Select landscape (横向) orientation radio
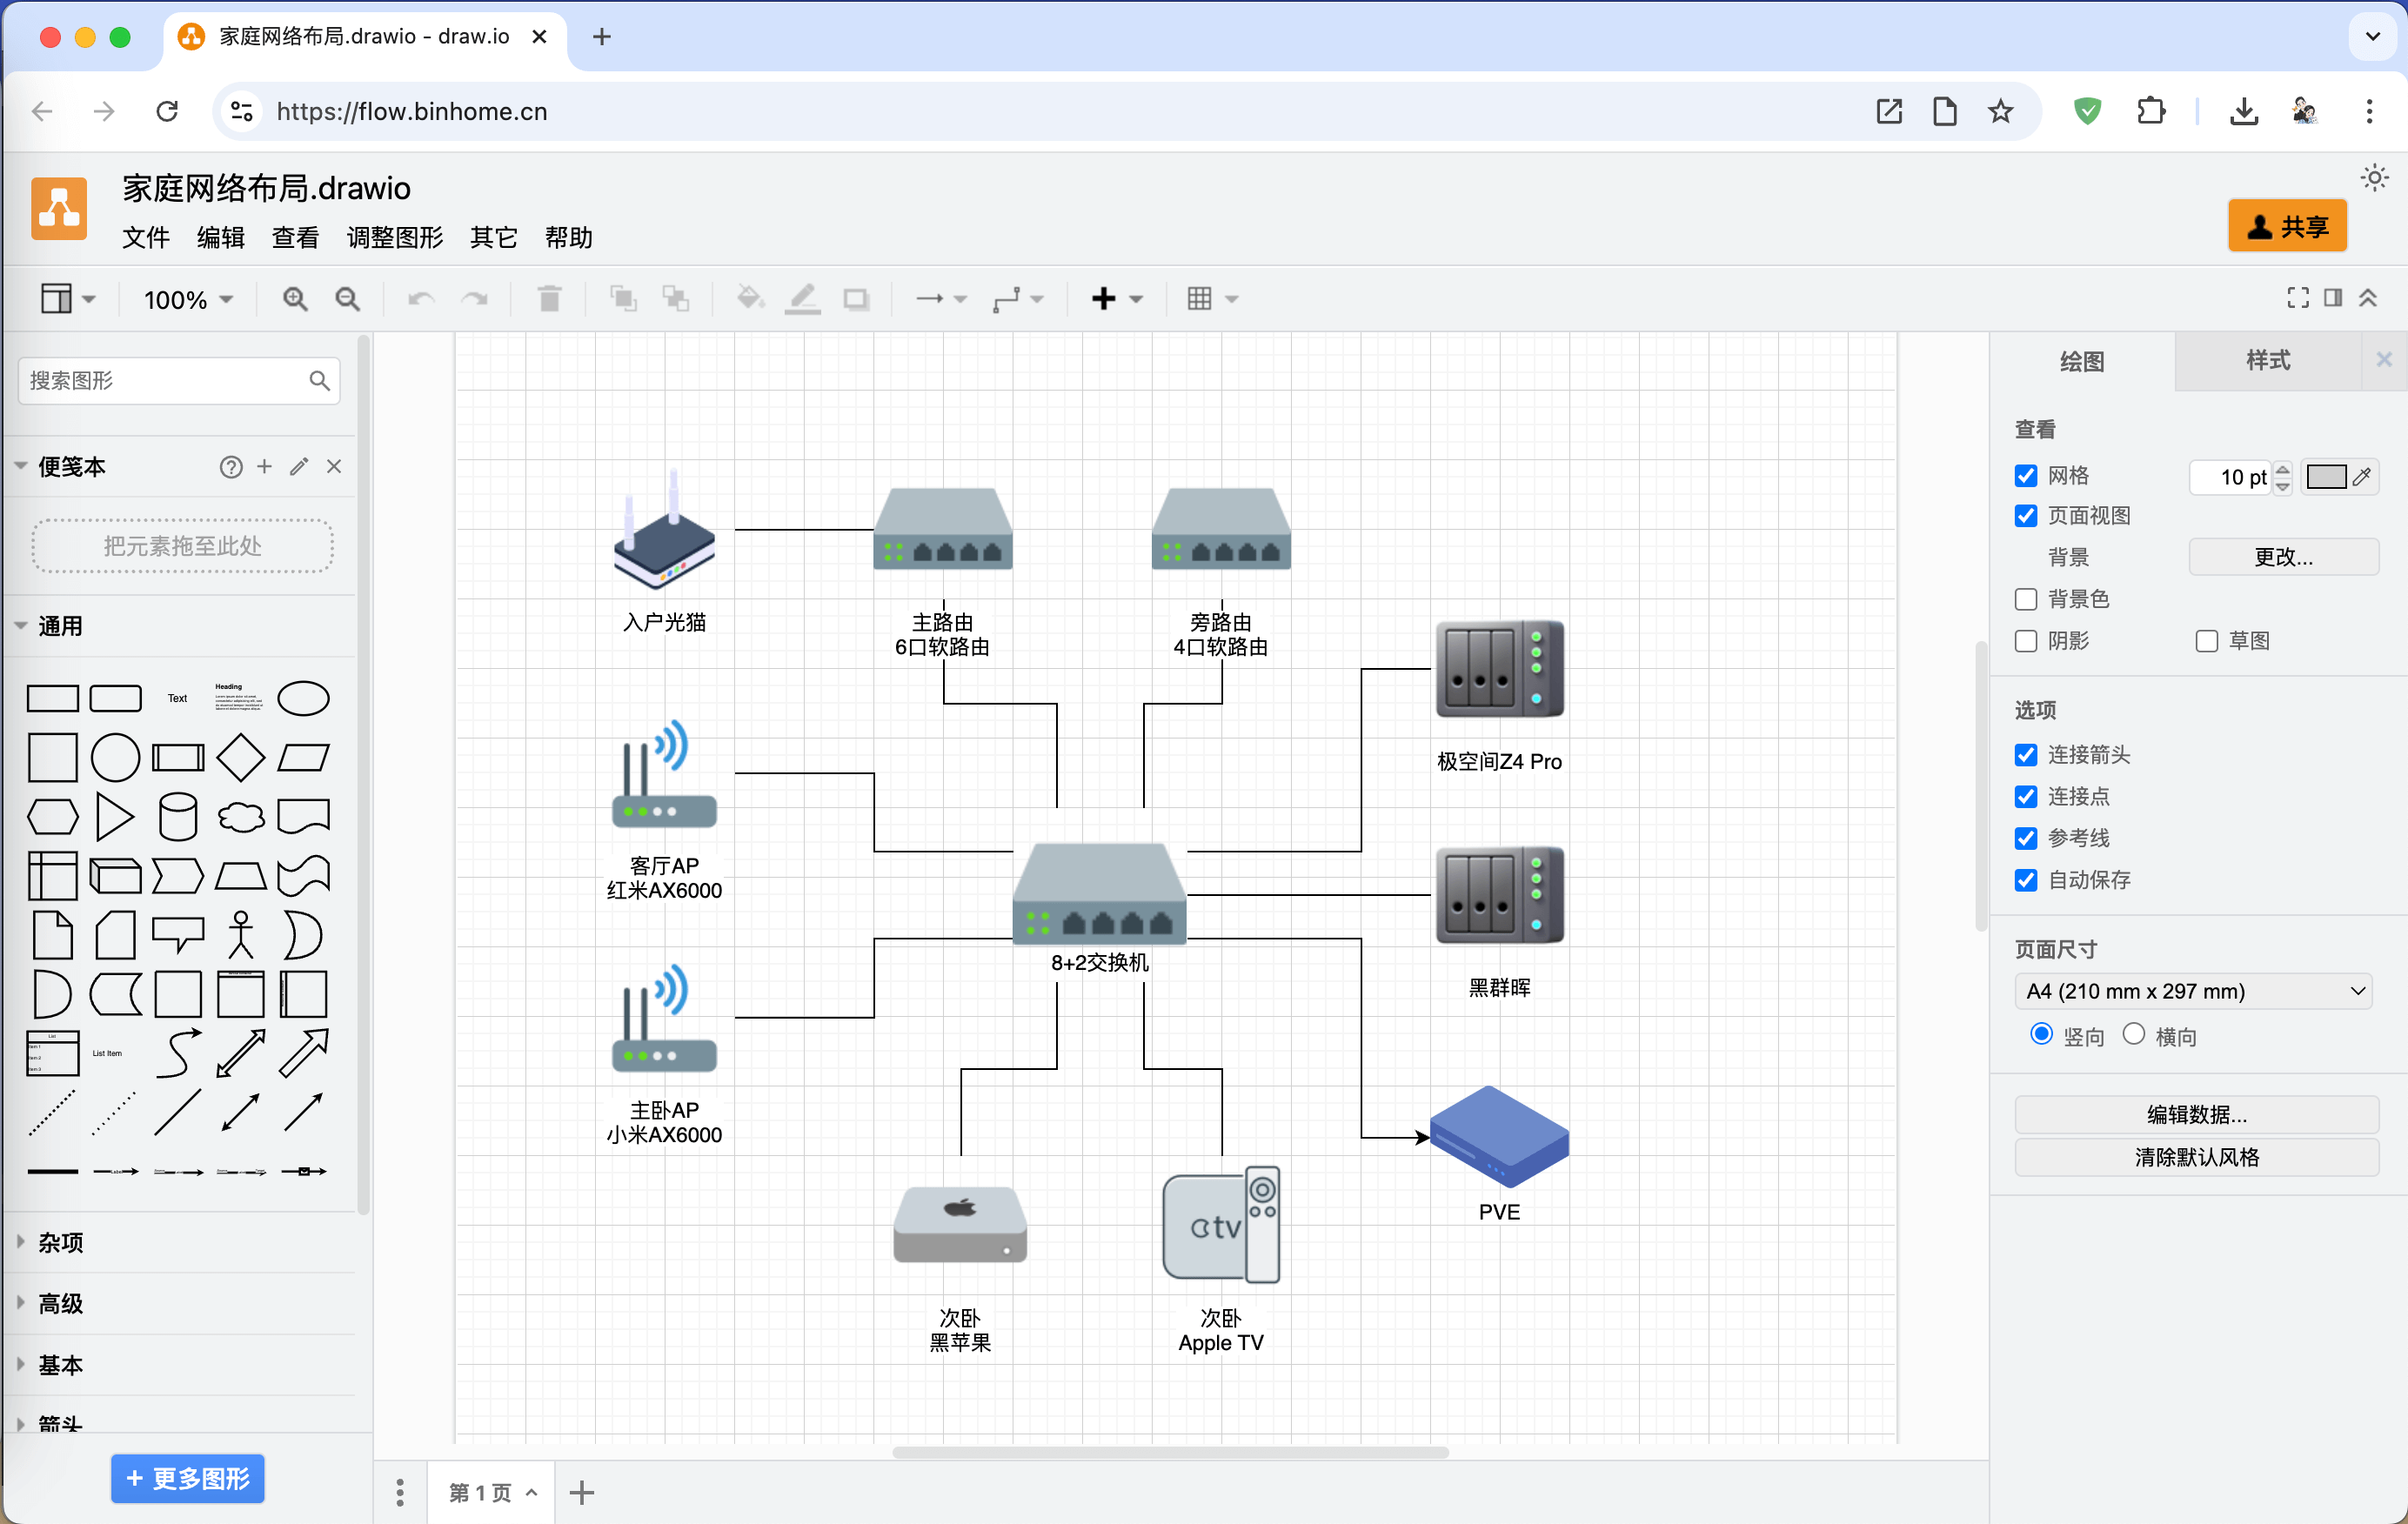 [x=2134, y=1034]
